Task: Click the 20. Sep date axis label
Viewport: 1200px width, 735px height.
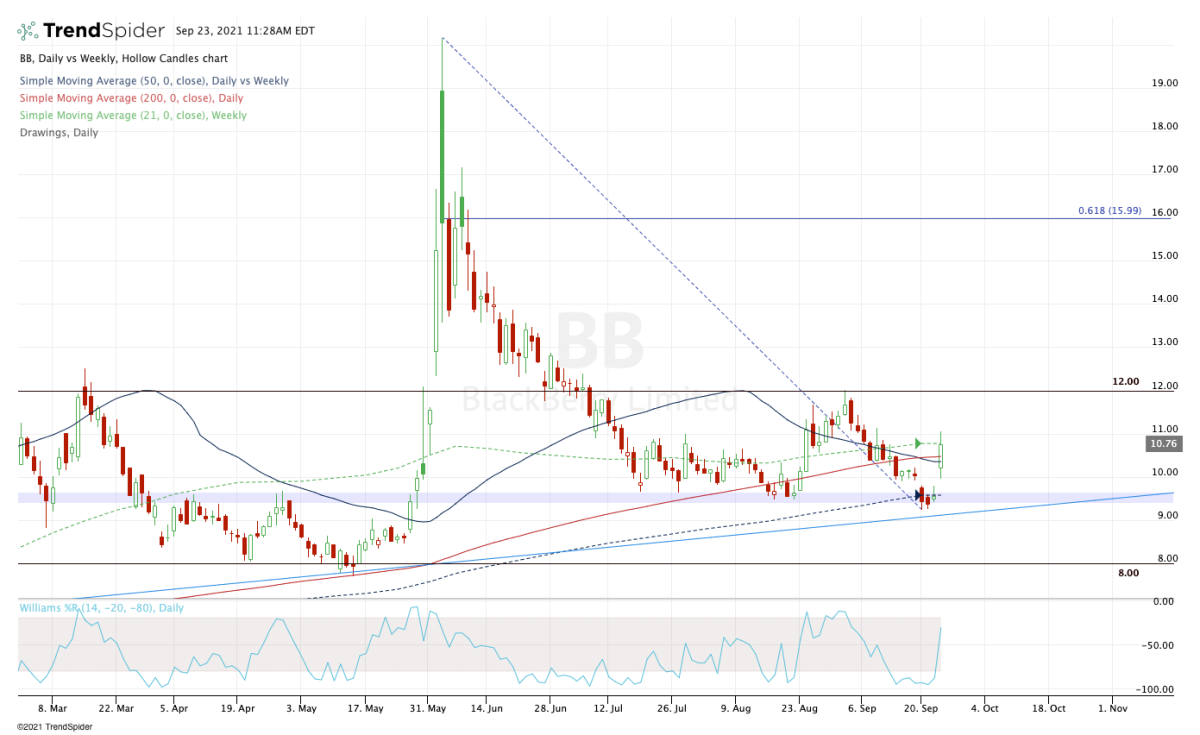Action: pos(921,706)
